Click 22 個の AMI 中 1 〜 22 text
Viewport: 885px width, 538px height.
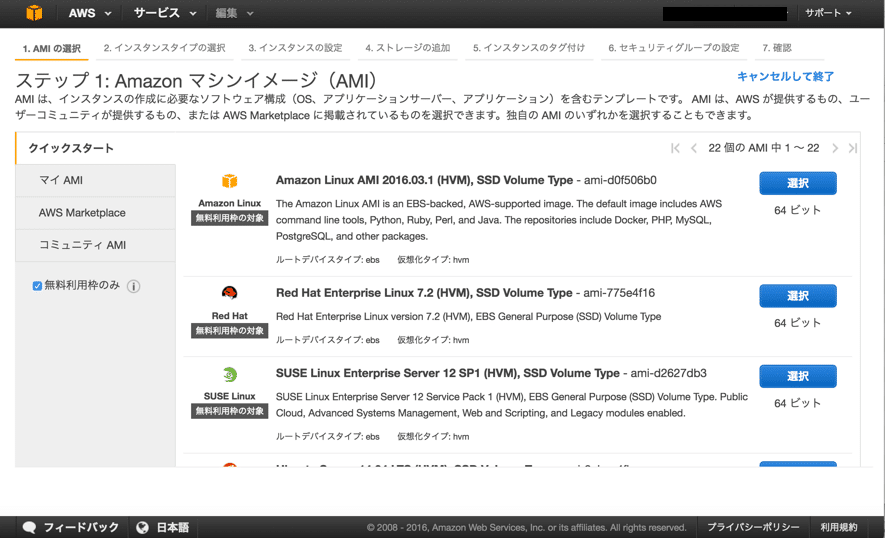point(764,148)
